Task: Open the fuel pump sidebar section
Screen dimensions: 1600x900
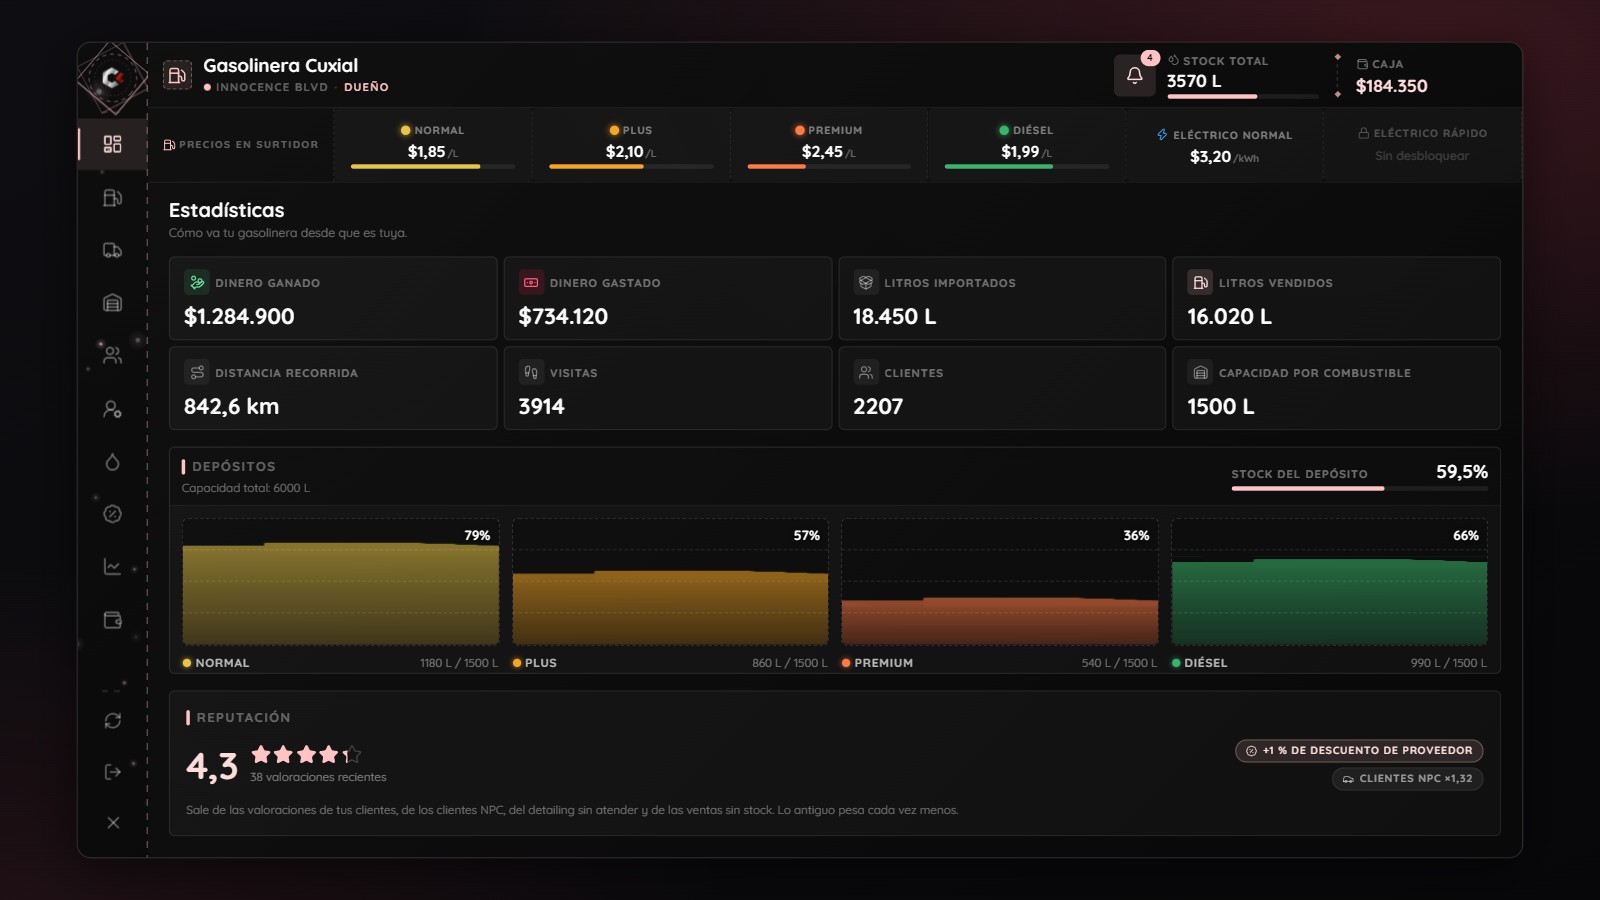Action: click(x=112, y=198)
